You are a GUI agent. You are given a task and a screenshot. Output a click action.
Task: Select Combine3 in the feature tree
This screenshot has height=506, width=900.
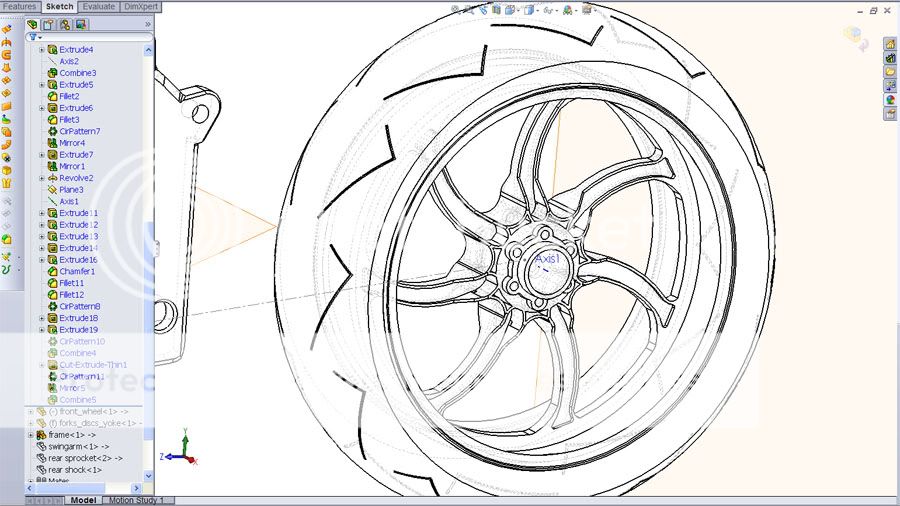coord(77,73)
